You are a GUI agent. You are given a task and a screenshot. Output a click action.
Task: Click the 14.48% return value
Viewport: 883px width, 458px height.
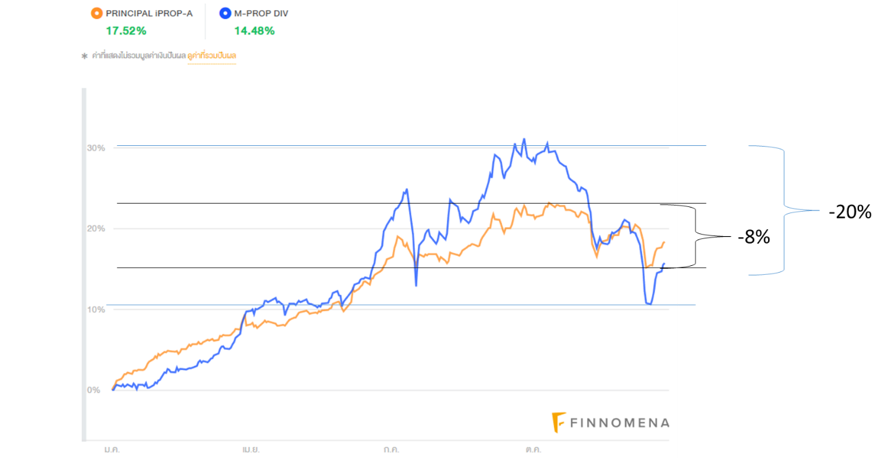pyautogui.click(x=254, y=31)
